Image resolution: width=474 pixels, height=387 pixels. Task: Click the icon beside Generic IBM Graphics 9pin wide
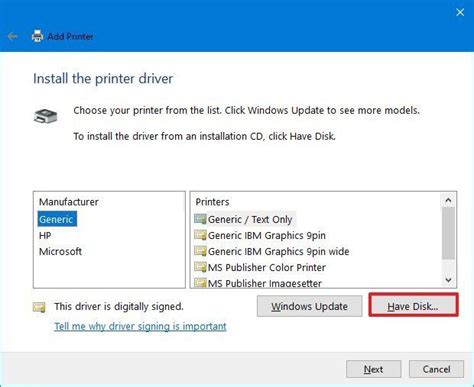(200, 251)
